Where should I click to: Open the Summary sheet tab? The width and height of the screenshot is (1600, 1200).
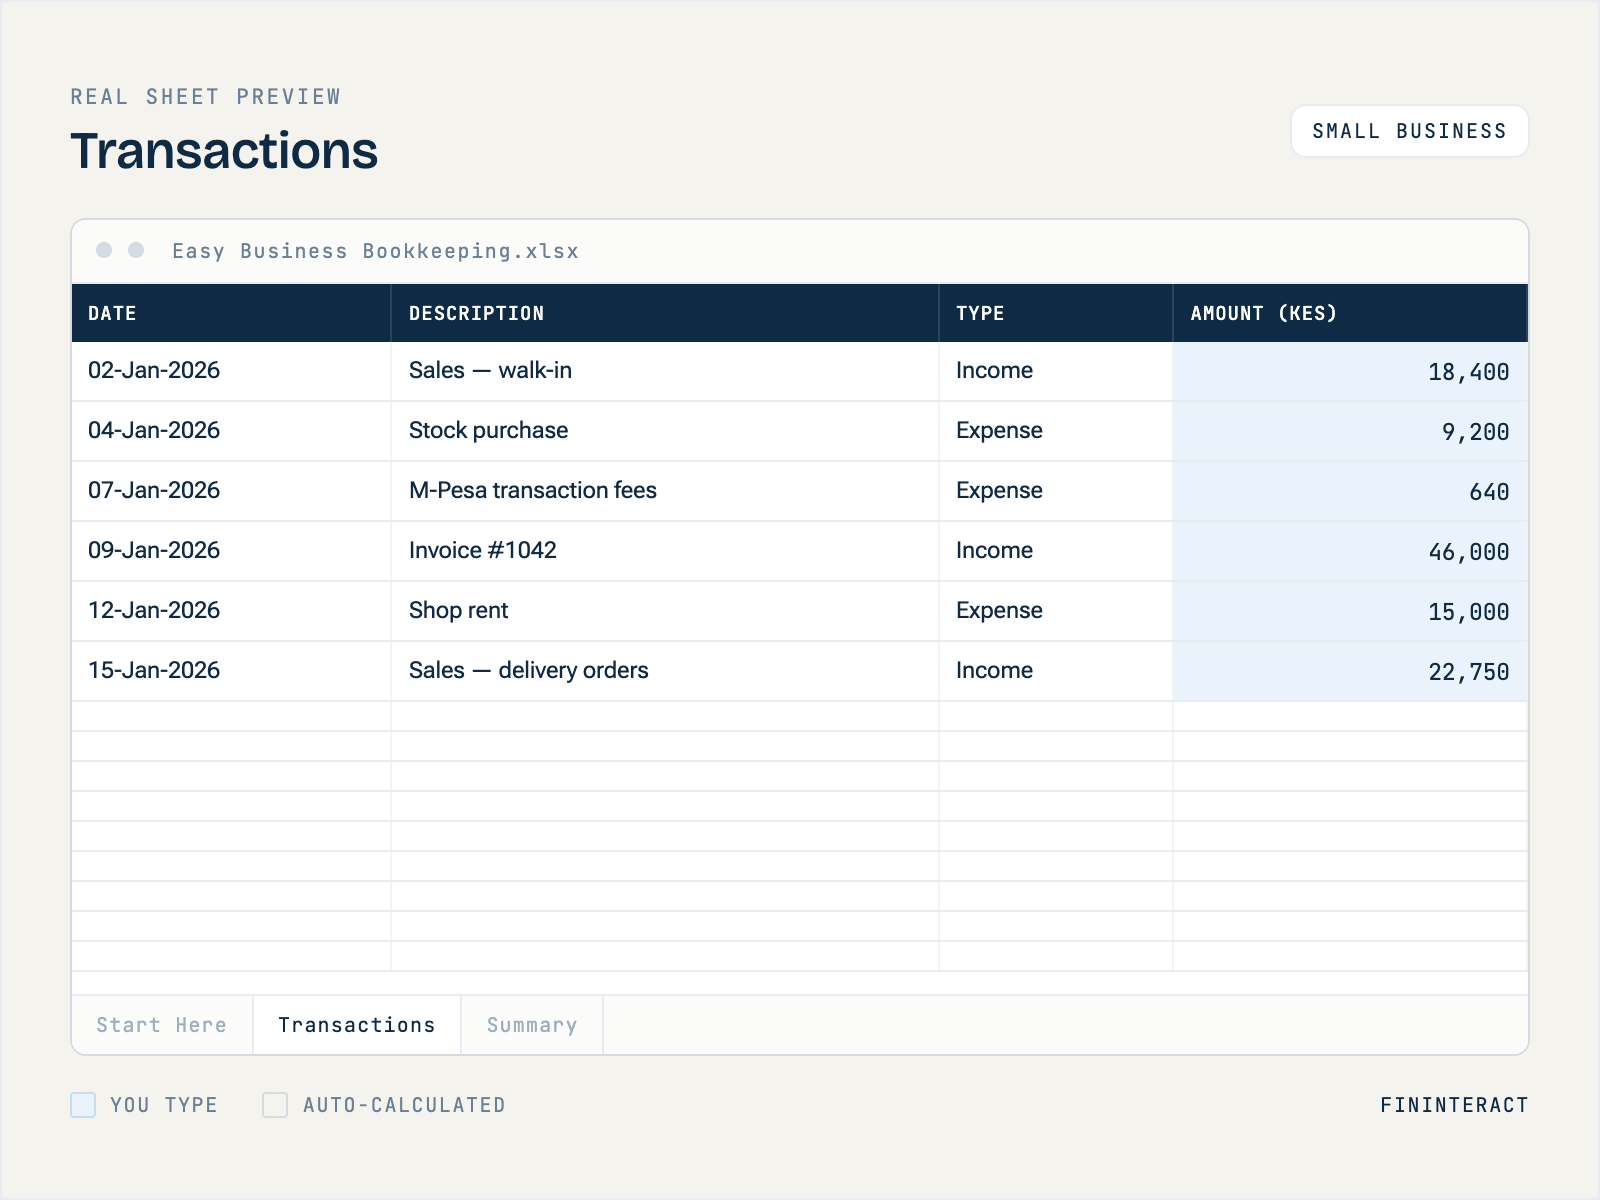[x=532, y=1025]
